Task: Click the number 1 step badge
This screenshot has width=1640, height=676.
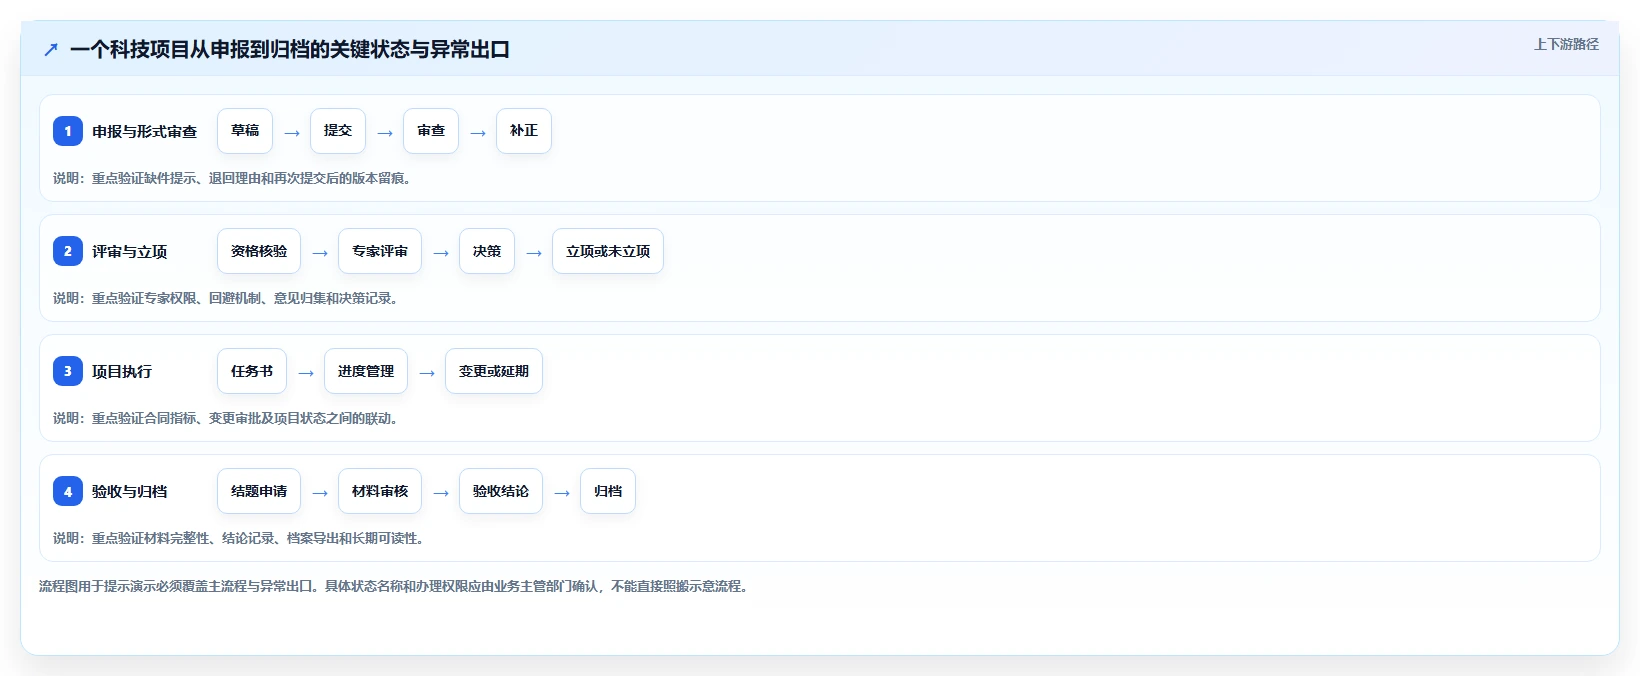Action: click(68, 131)
